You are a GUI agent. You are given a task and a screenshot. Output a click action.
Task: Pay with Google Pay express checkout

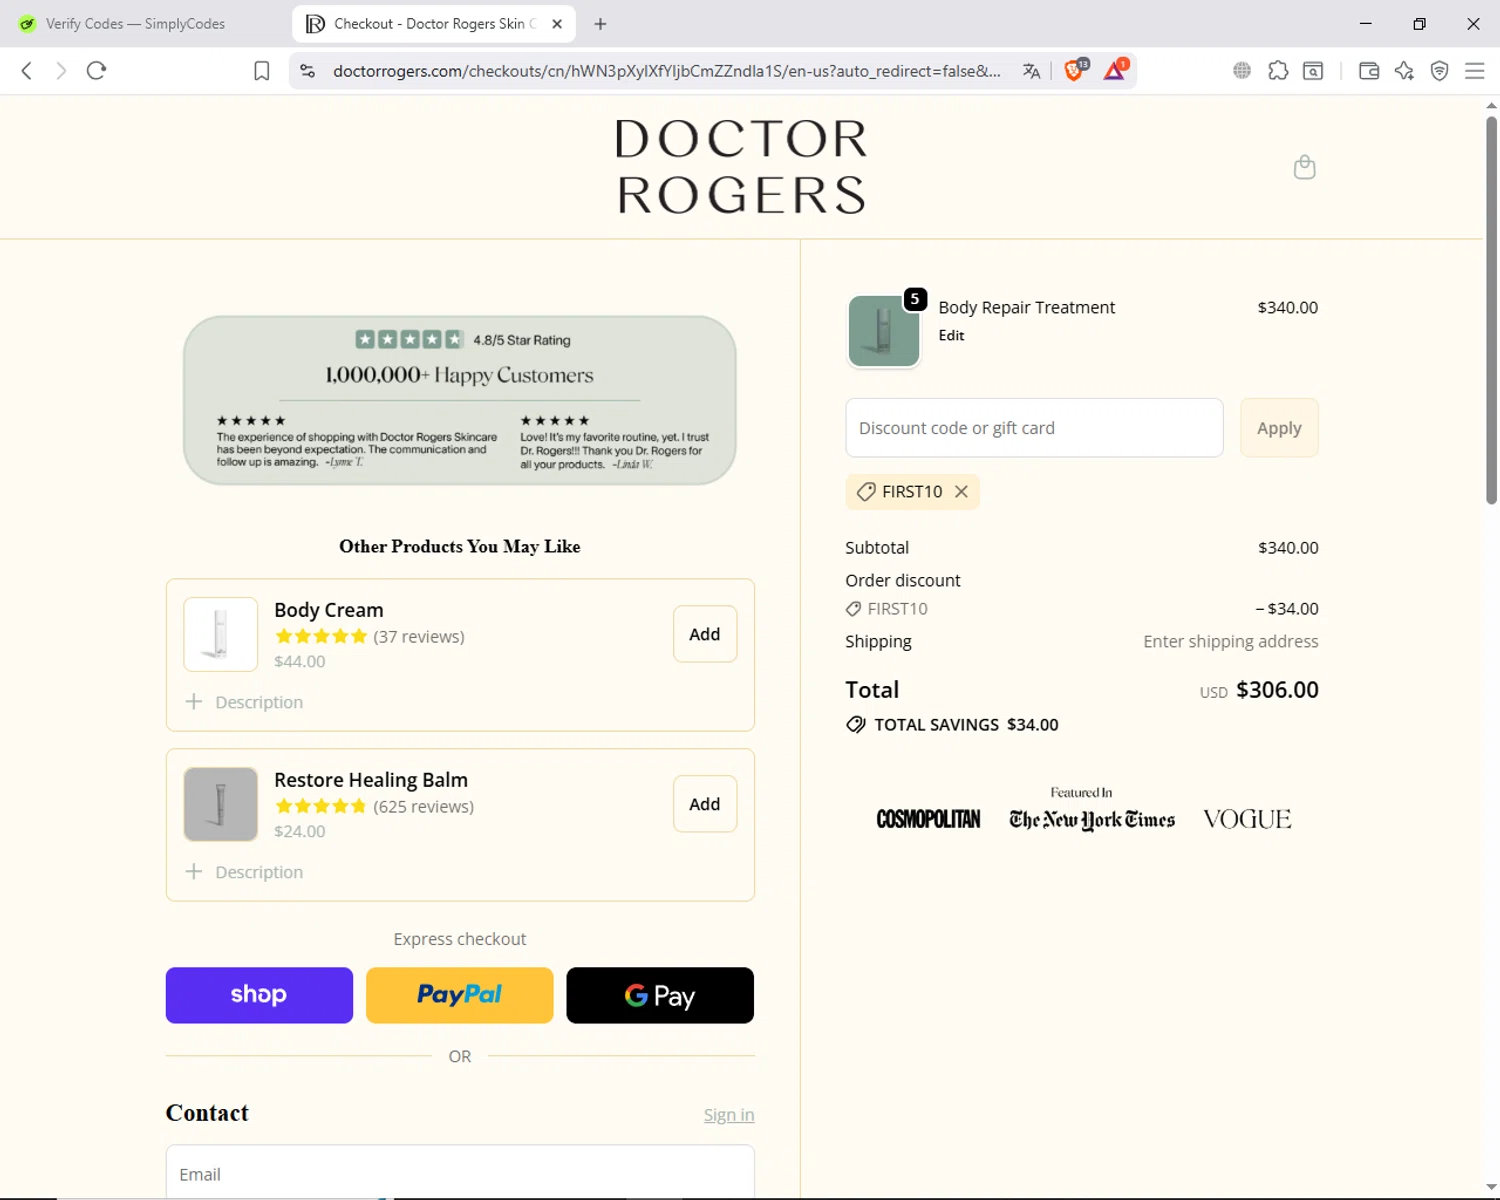660,995
